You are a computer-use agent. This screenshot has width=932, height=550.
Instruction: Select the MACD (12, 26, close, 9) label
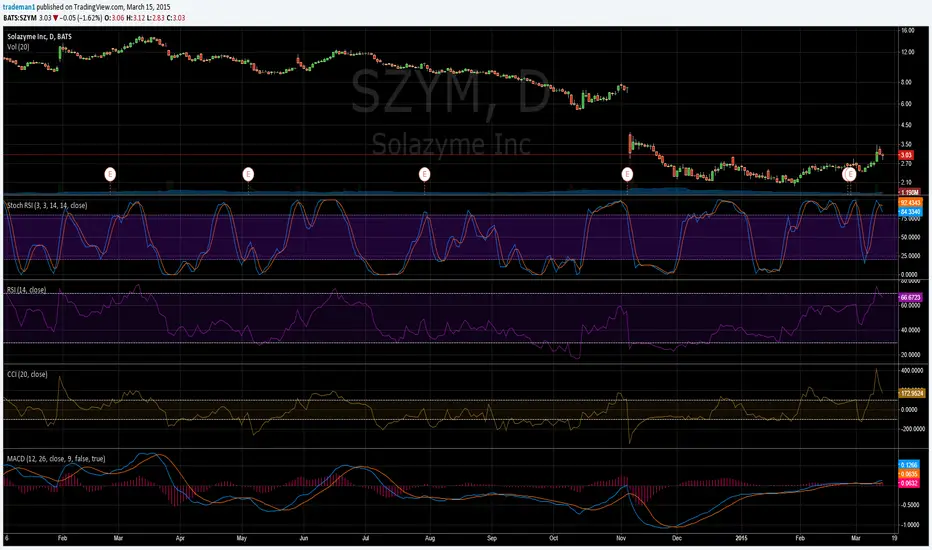[x=56, y=458]
